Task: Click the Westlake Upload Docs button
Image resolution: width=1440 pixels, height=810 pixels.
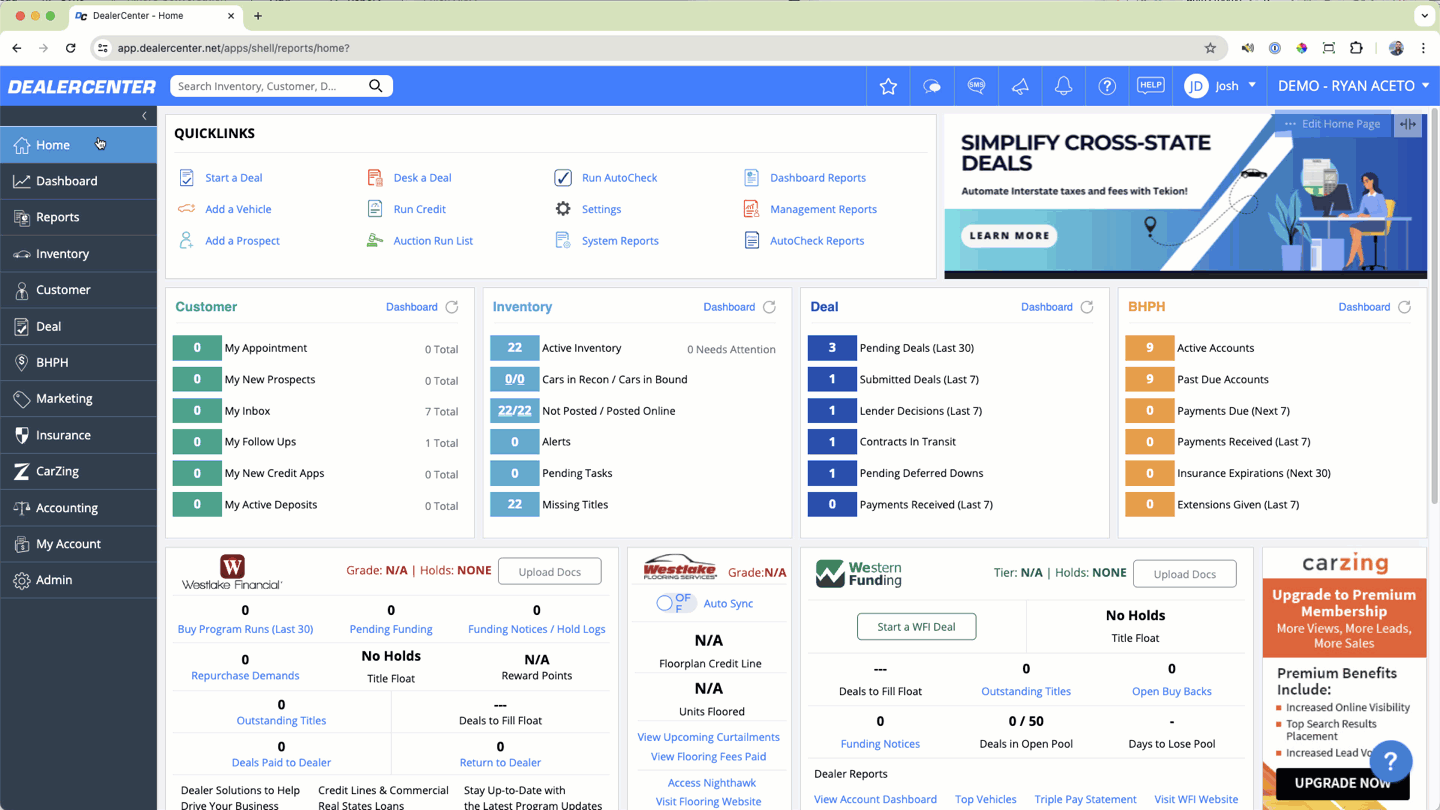Action: pyautogui.click(x=549, y=572)
